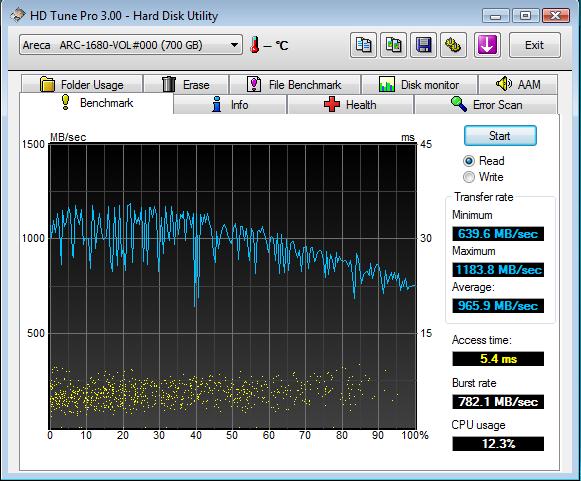581x481 pixels.
Task: Click the HD Tune Pro title bar icon
Action: tap(17, 15)
